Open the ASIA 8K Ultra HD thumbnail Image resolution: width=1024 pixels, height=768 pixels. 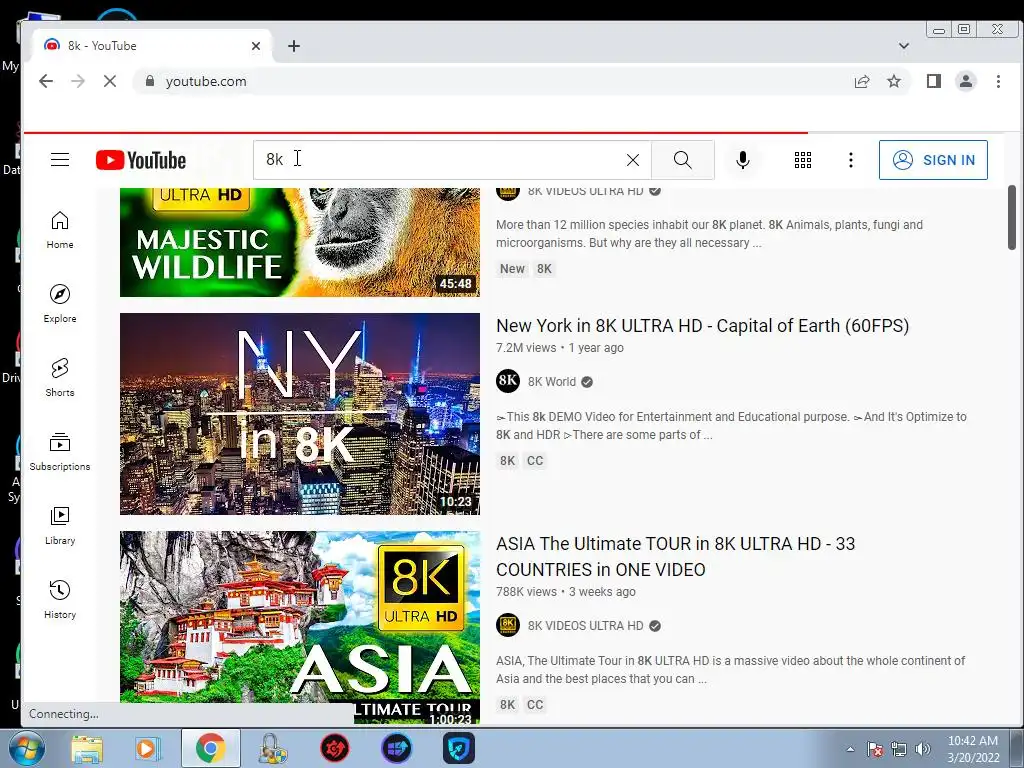point(300,627)
